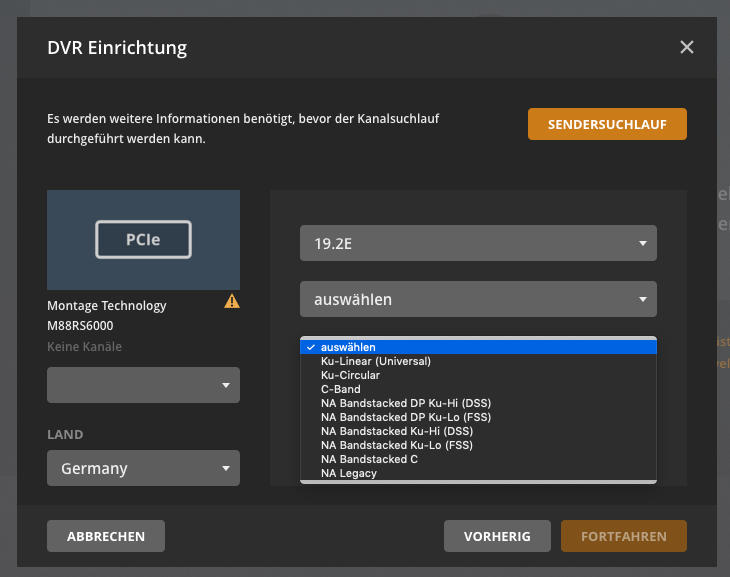The image size is (730, 577).
Task: Choose Ku-Circular option
Action: tap(478, 375)
